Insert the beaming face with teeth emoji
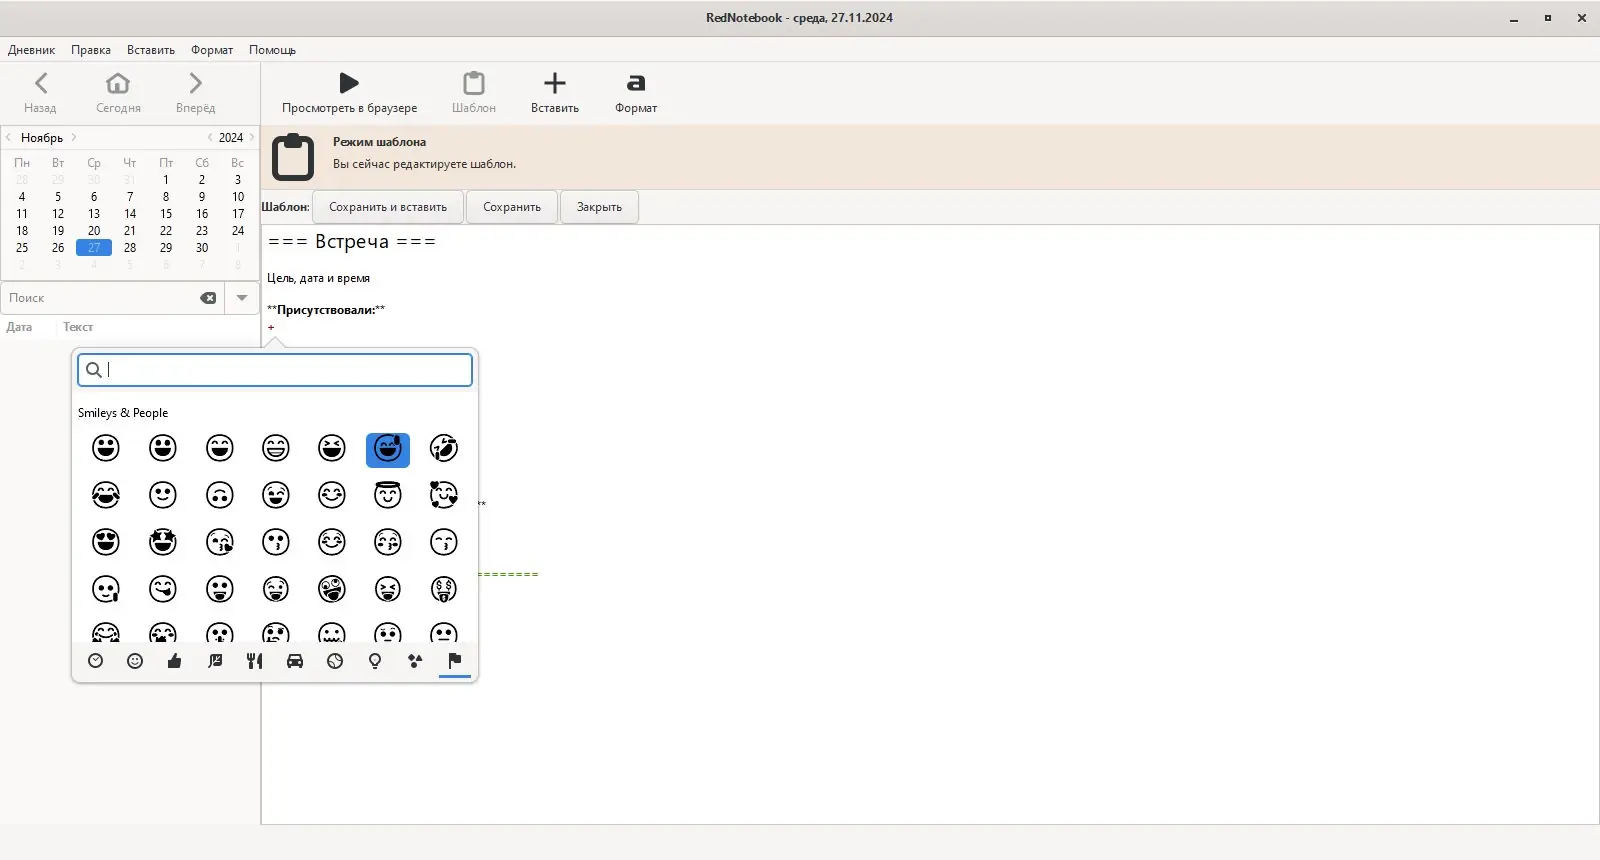This screenshot has width=1600, height=860. click(276, 449)
